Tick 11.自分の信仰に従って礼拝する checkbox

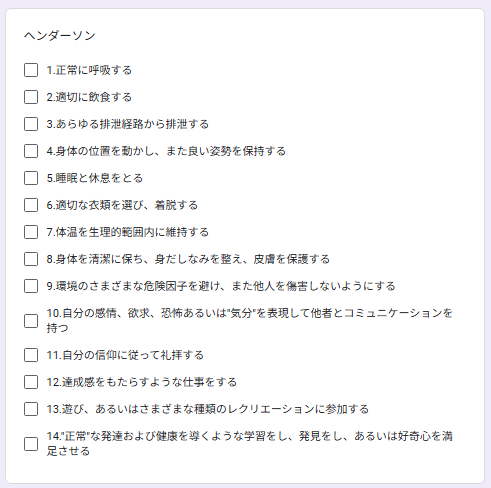click(31, 355)
